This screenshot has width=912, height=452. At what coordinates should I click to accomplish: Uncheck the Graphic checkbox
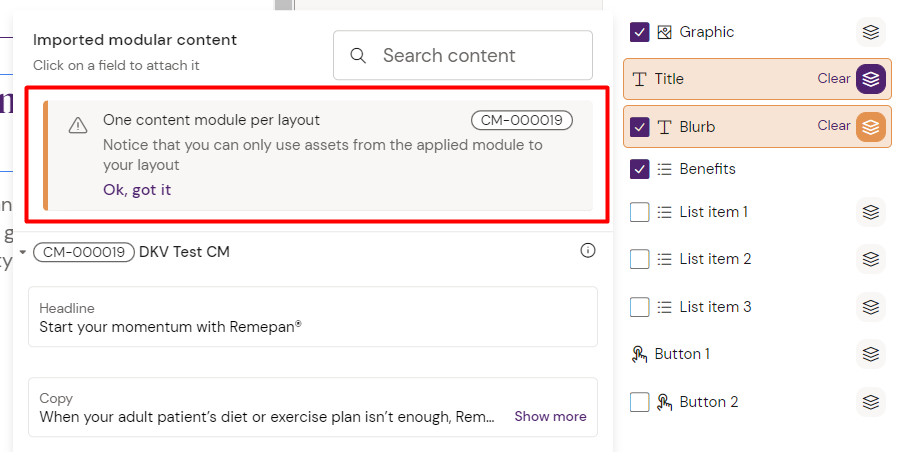[x=640, y=32]
